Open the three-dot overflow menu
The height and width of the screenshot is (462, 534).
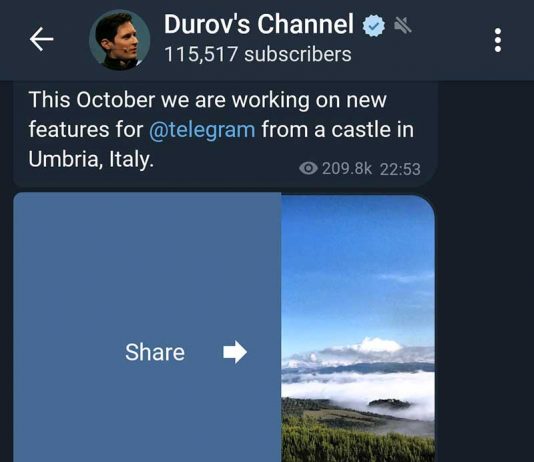click(498, 40)
